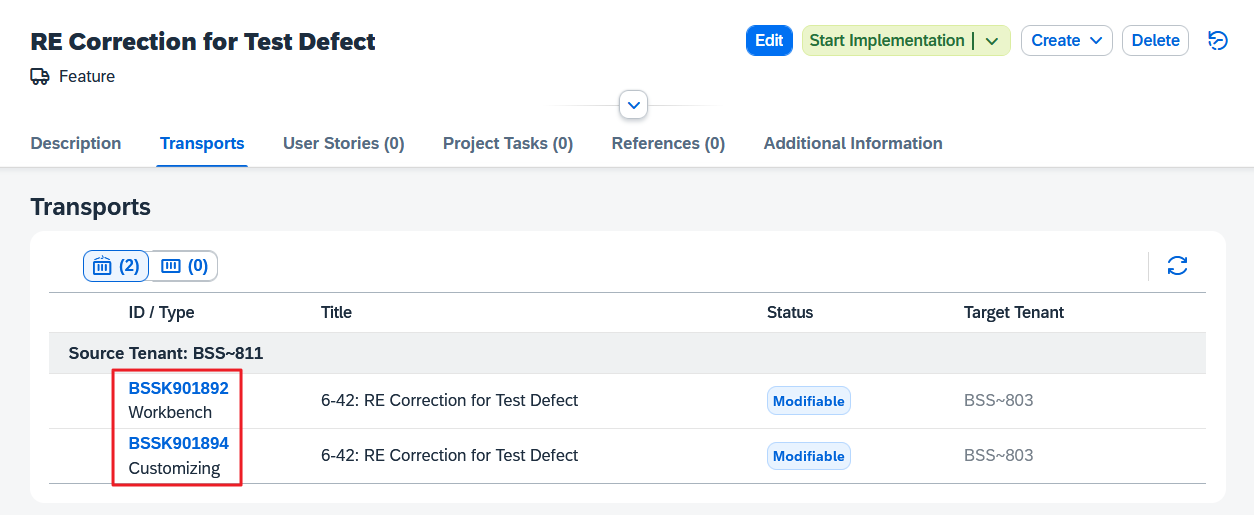Click the Edit button
This screenshot has width=1254, height=515.
click(769, 41)
